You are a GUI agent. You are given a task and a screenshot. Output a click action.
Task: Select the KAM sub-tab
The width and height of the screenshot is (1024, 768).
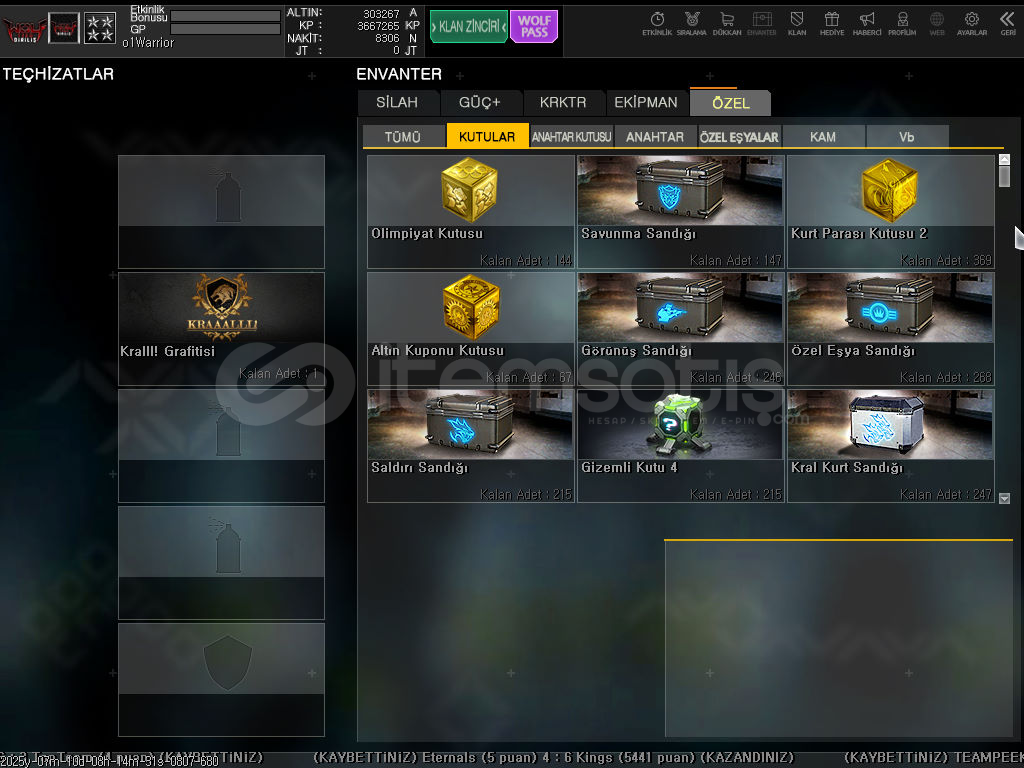click(x=823, y=136)
